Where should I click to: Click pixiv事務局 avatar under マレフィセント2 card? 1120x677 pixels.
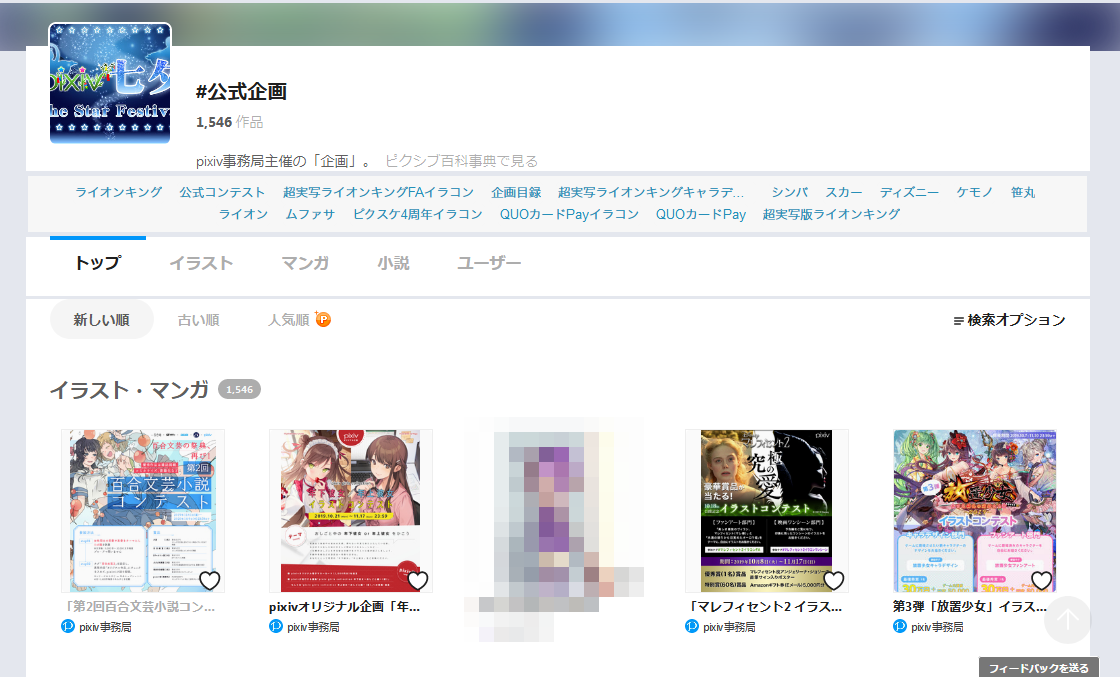[691, 626]
